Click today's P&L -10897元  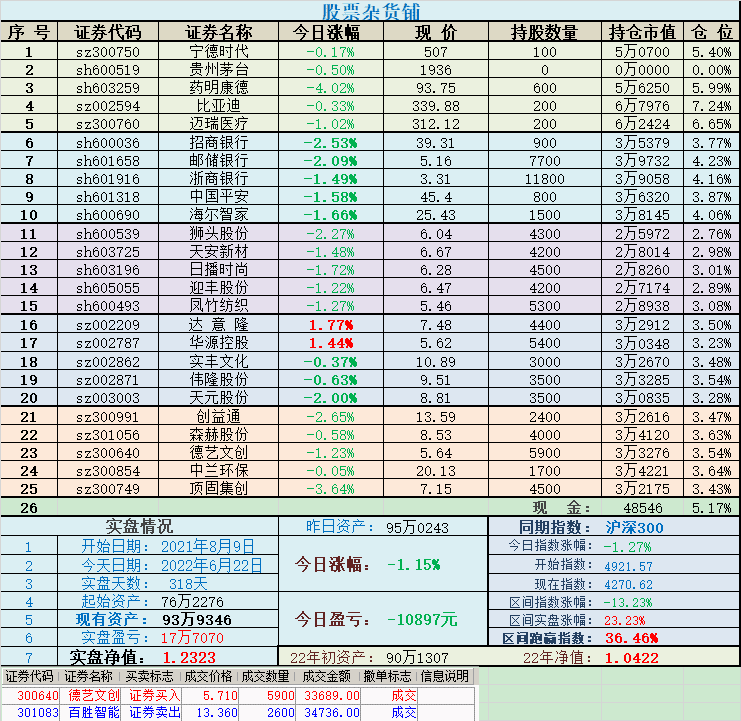click(422, 619)
